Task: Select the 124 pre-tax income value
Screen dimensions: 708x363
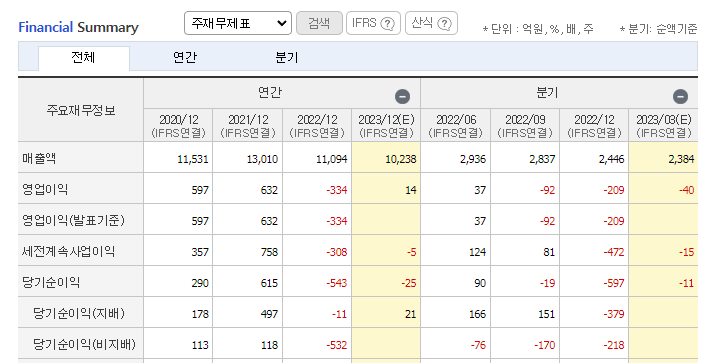Action: [x=477, y=252]
